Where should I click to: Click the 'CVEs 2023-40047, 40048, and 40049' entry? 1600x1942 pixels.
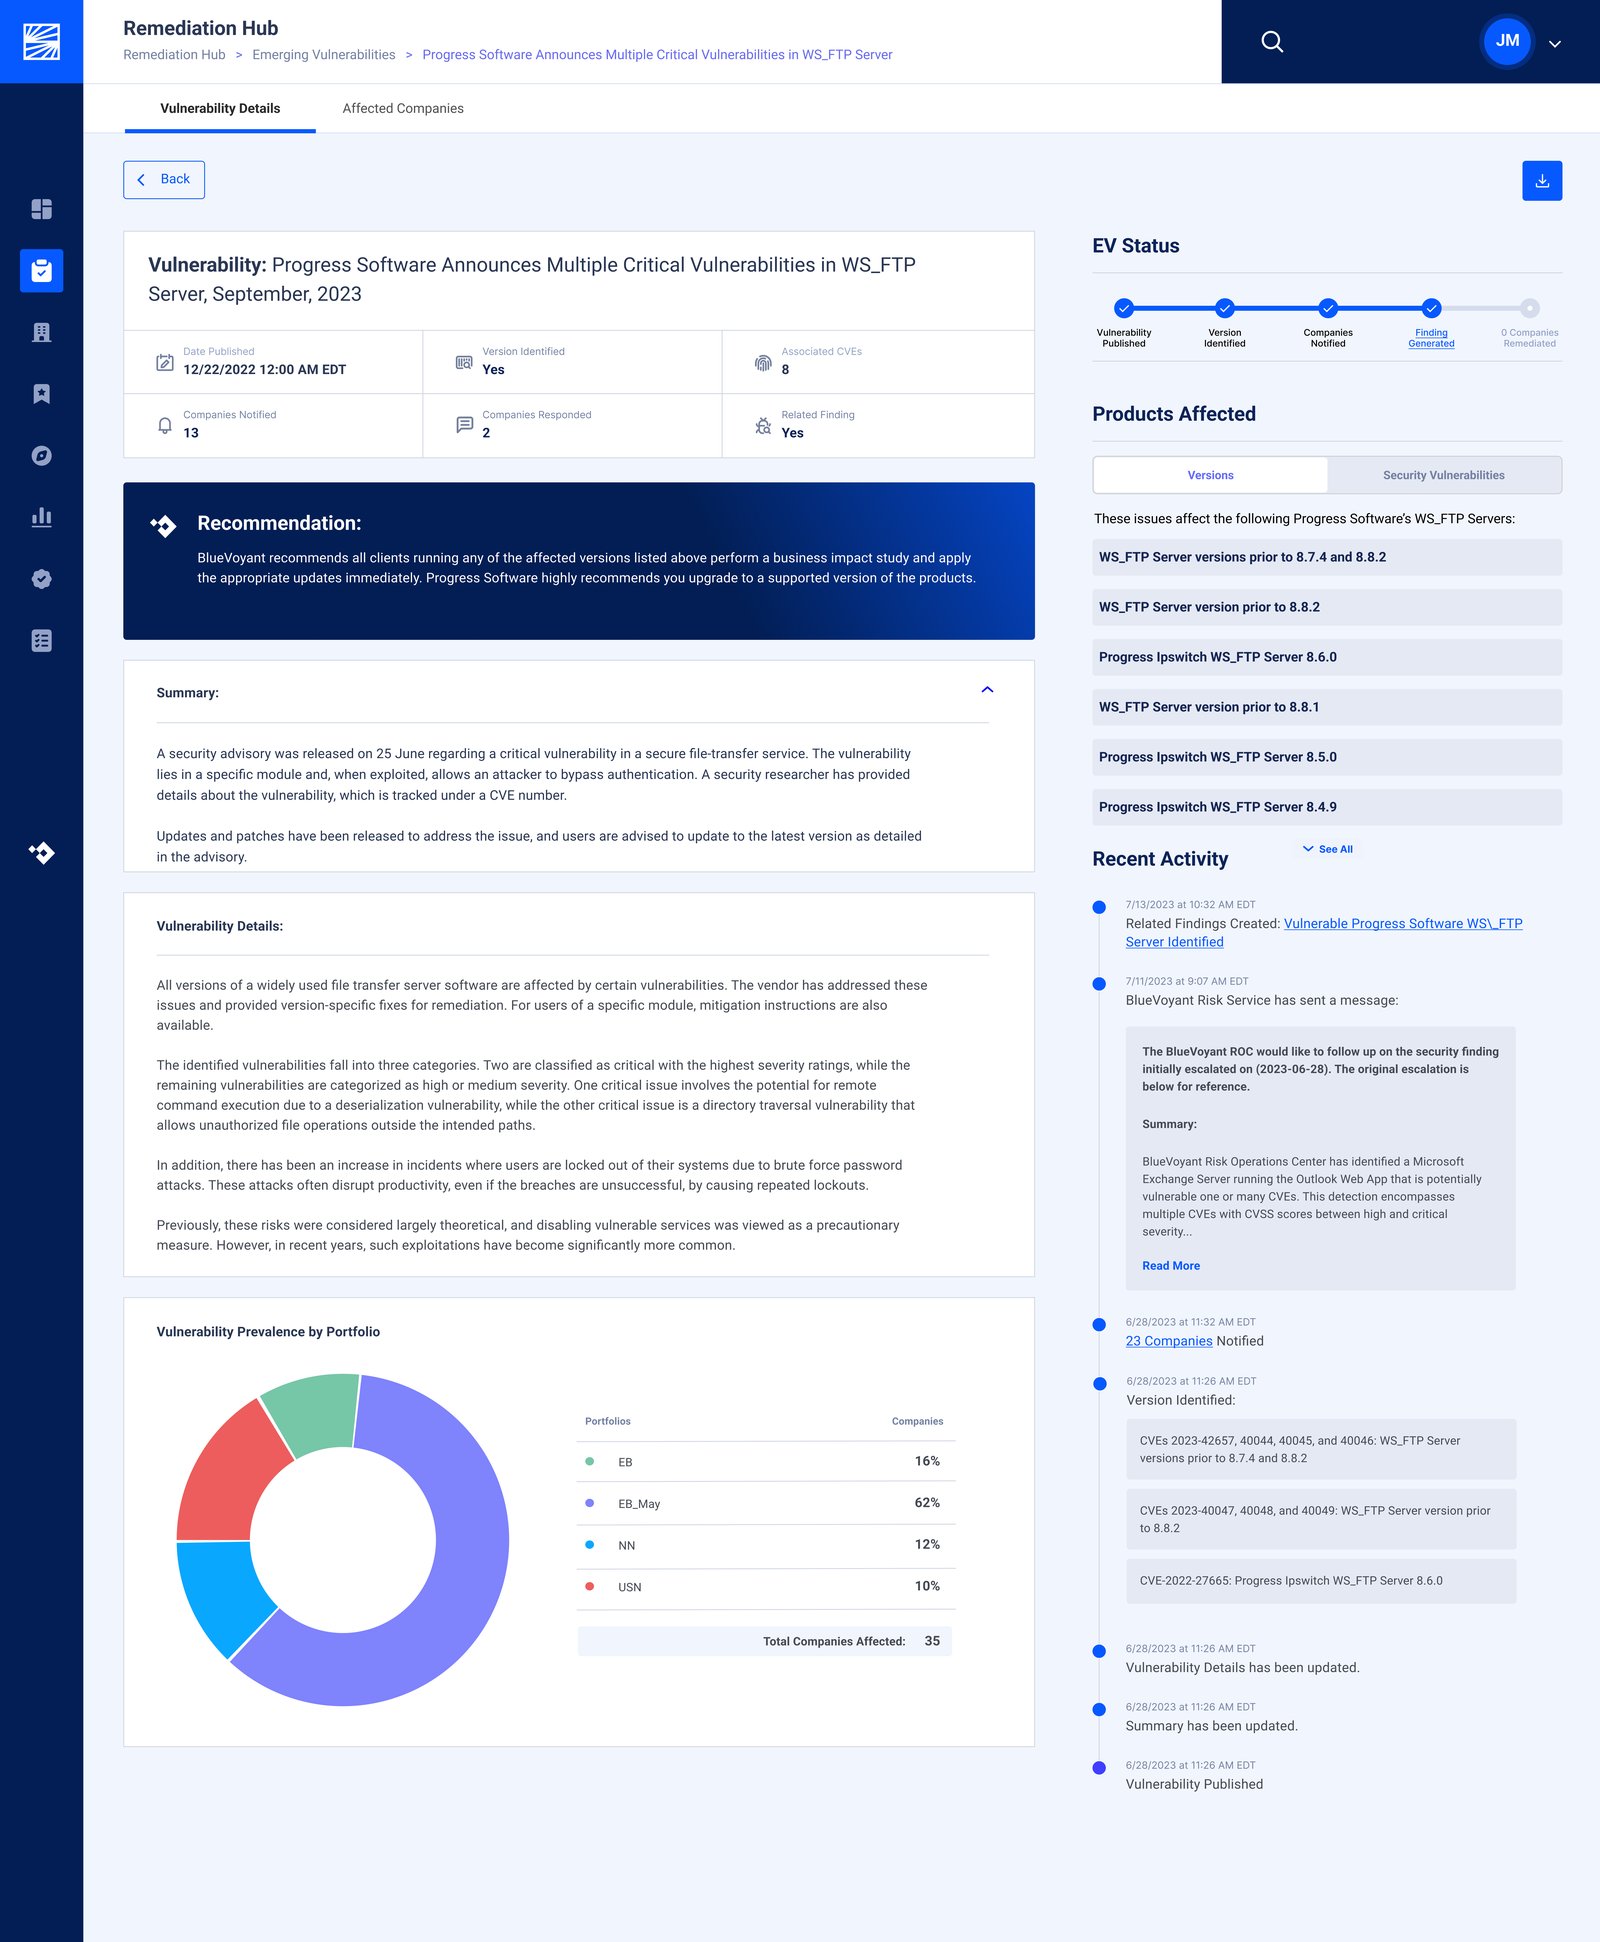click(1321, 1519)
